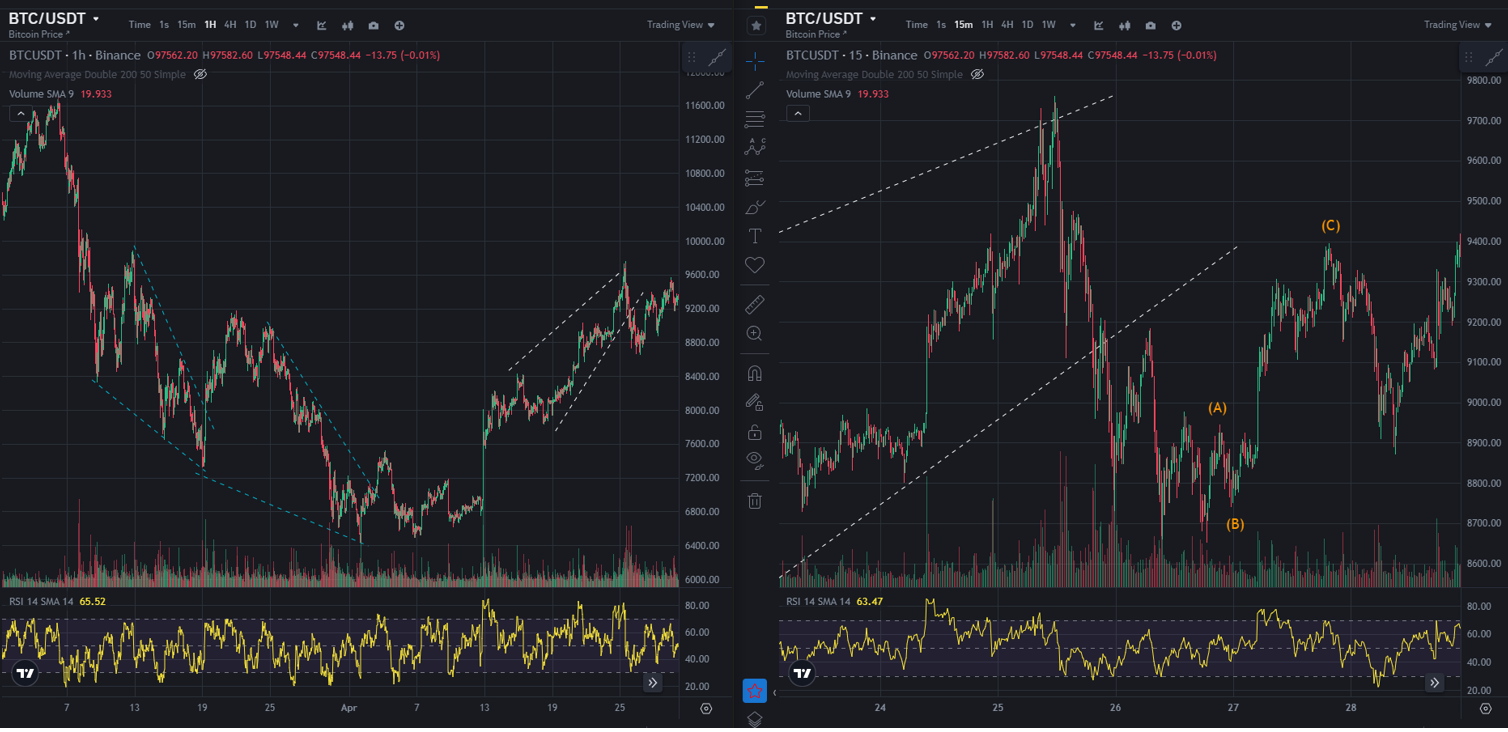Toggle Moving Average visibility in right chart
Image resolution: width=1508 pixels, height=732 pixels.
[977, 74]
